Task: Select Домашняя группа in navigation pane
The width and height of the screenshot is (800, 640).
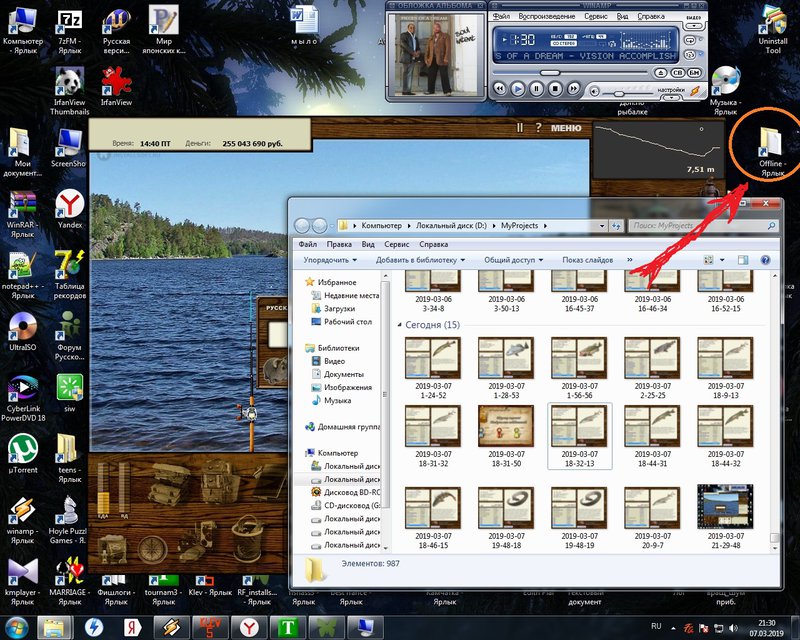Action: click(x=343, y=427)
